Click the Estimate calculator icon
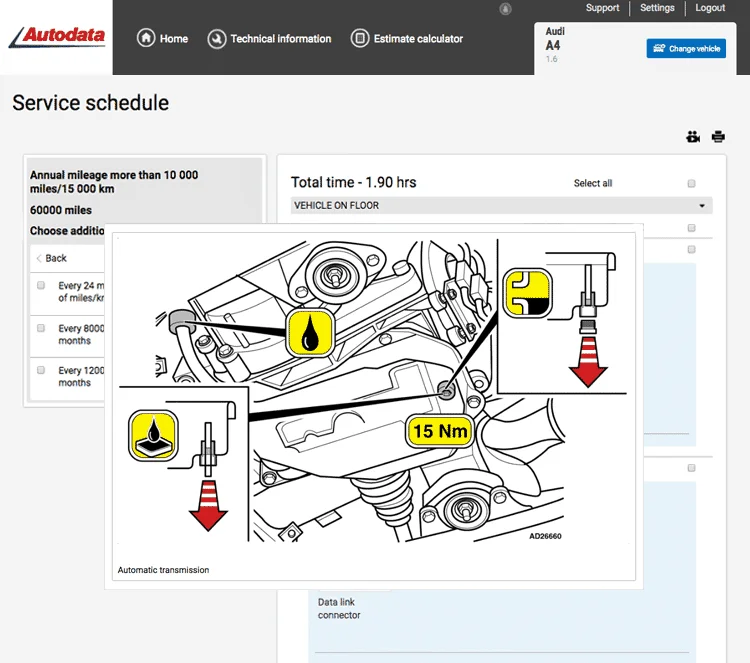Viewport: 750px width, 663px height. point(360,39)
